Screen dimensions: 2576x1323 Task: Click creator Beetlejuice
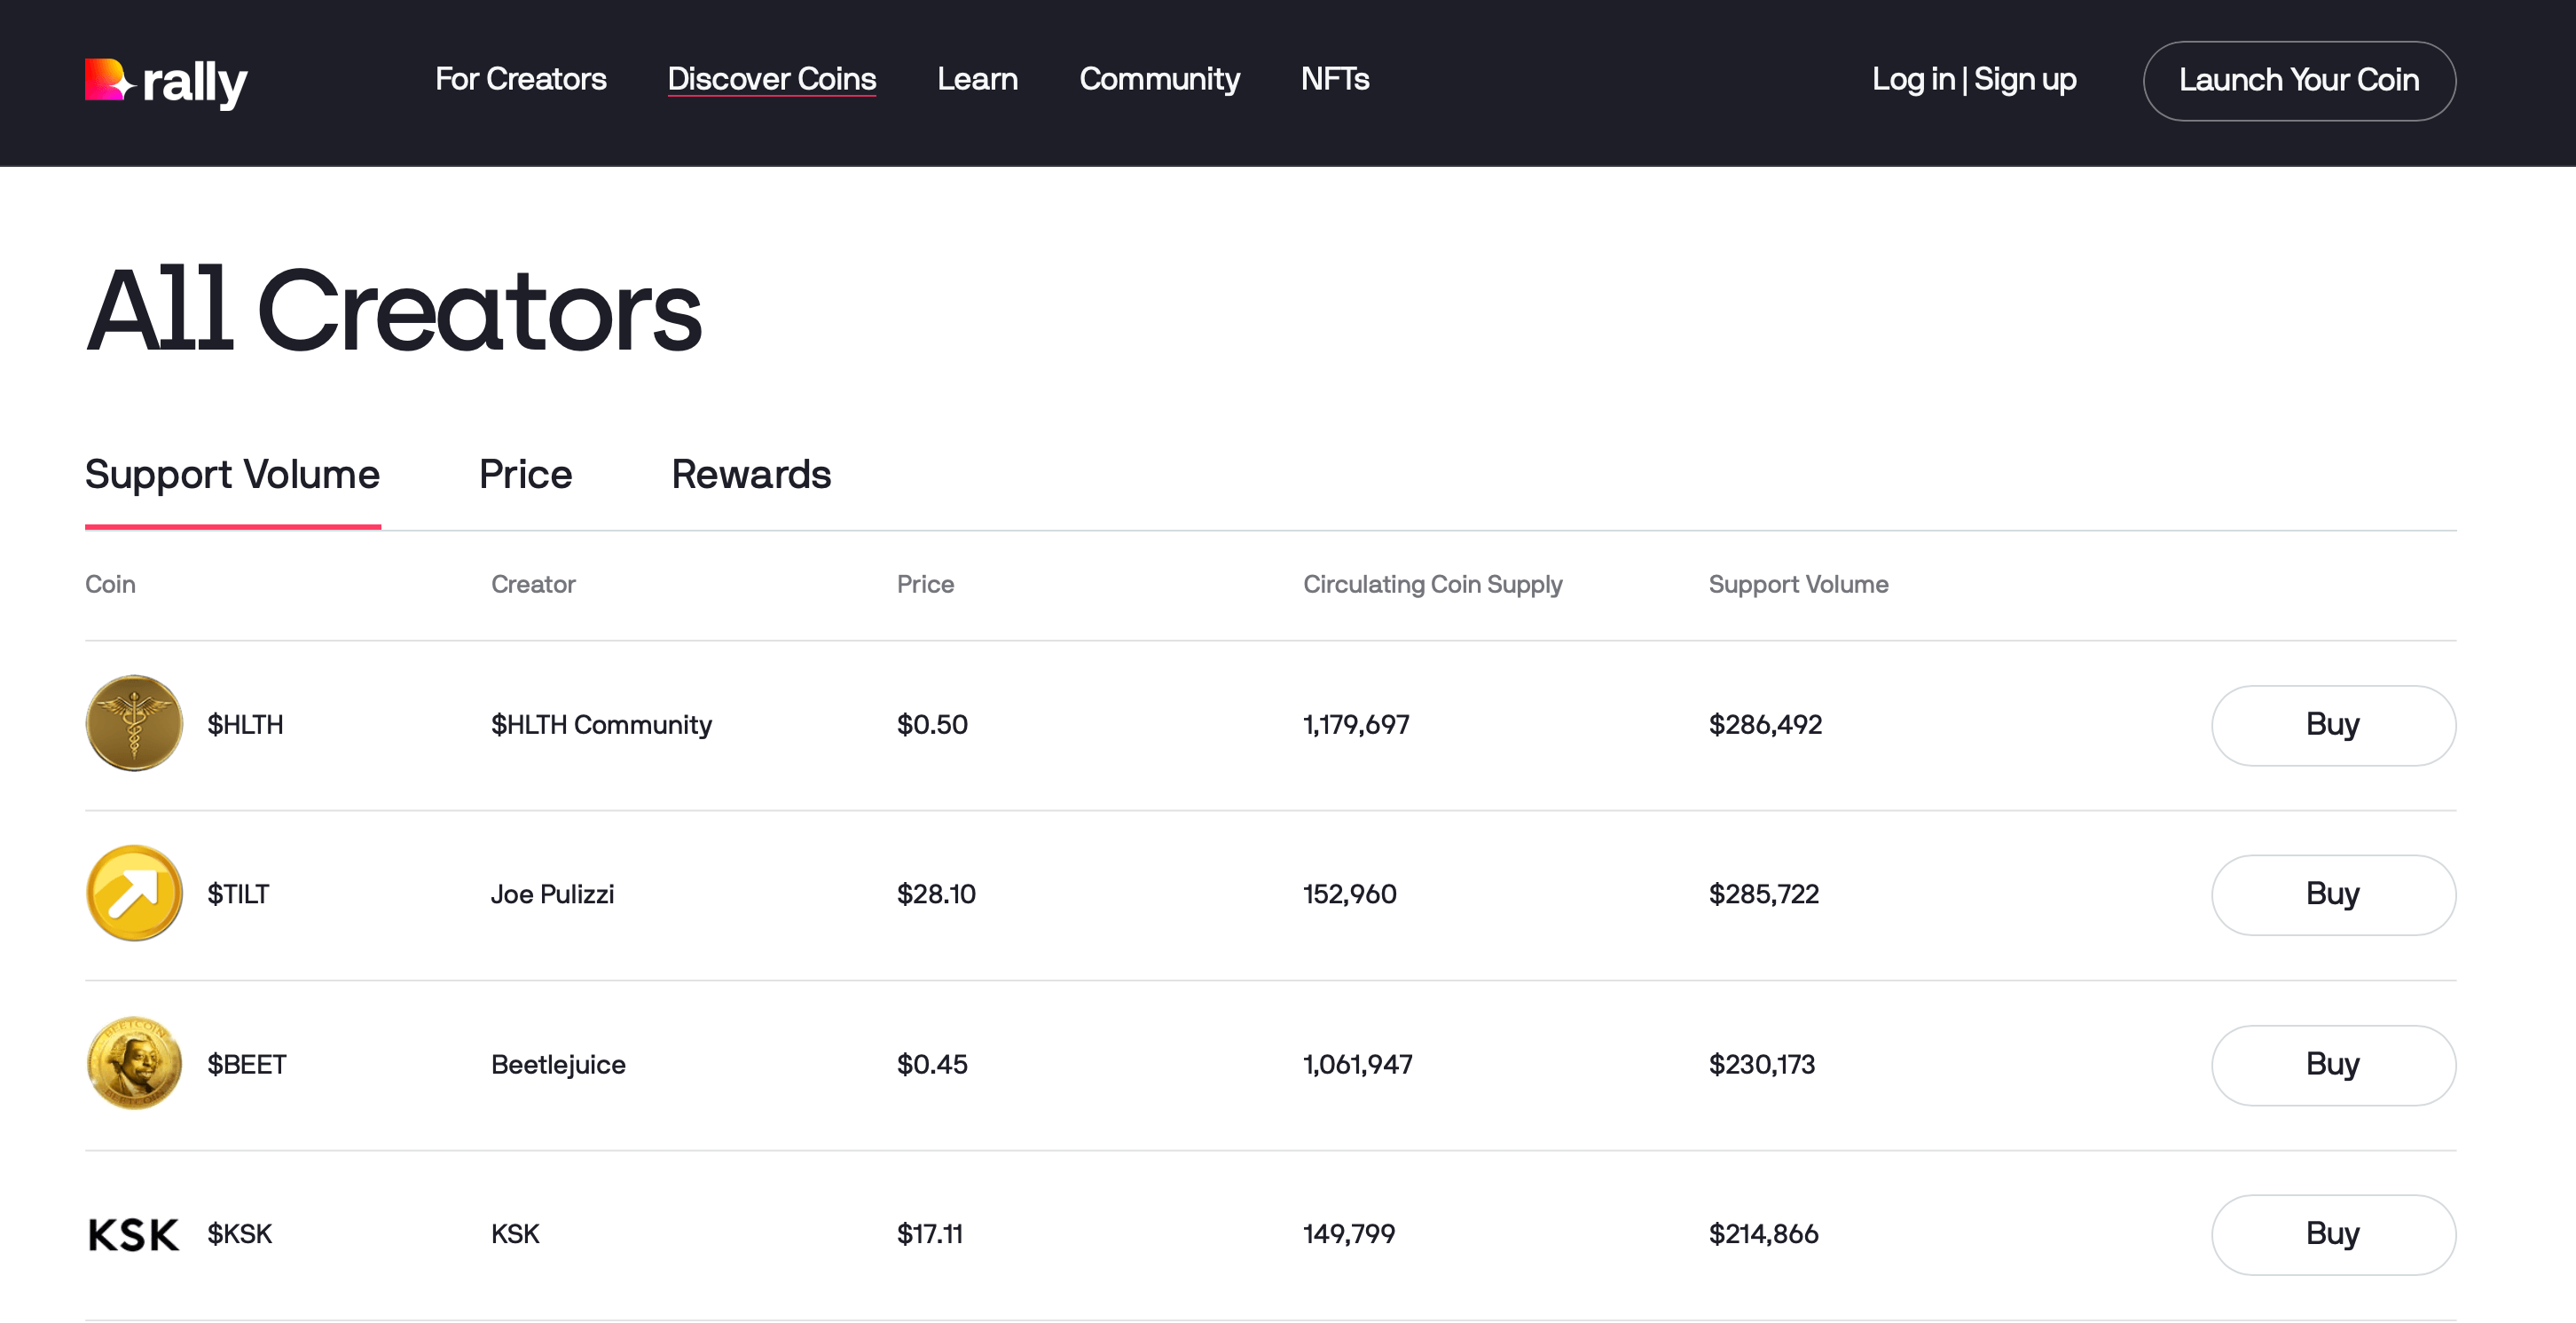coord(558,1064)
